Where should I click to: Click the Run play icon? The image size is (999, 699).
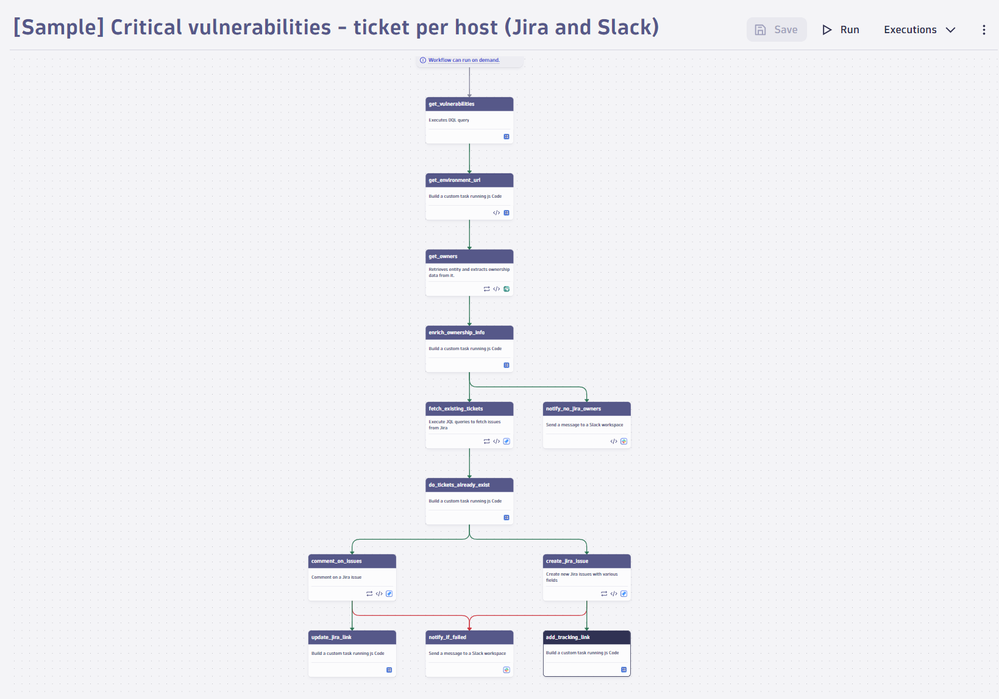tap(827, 30)
